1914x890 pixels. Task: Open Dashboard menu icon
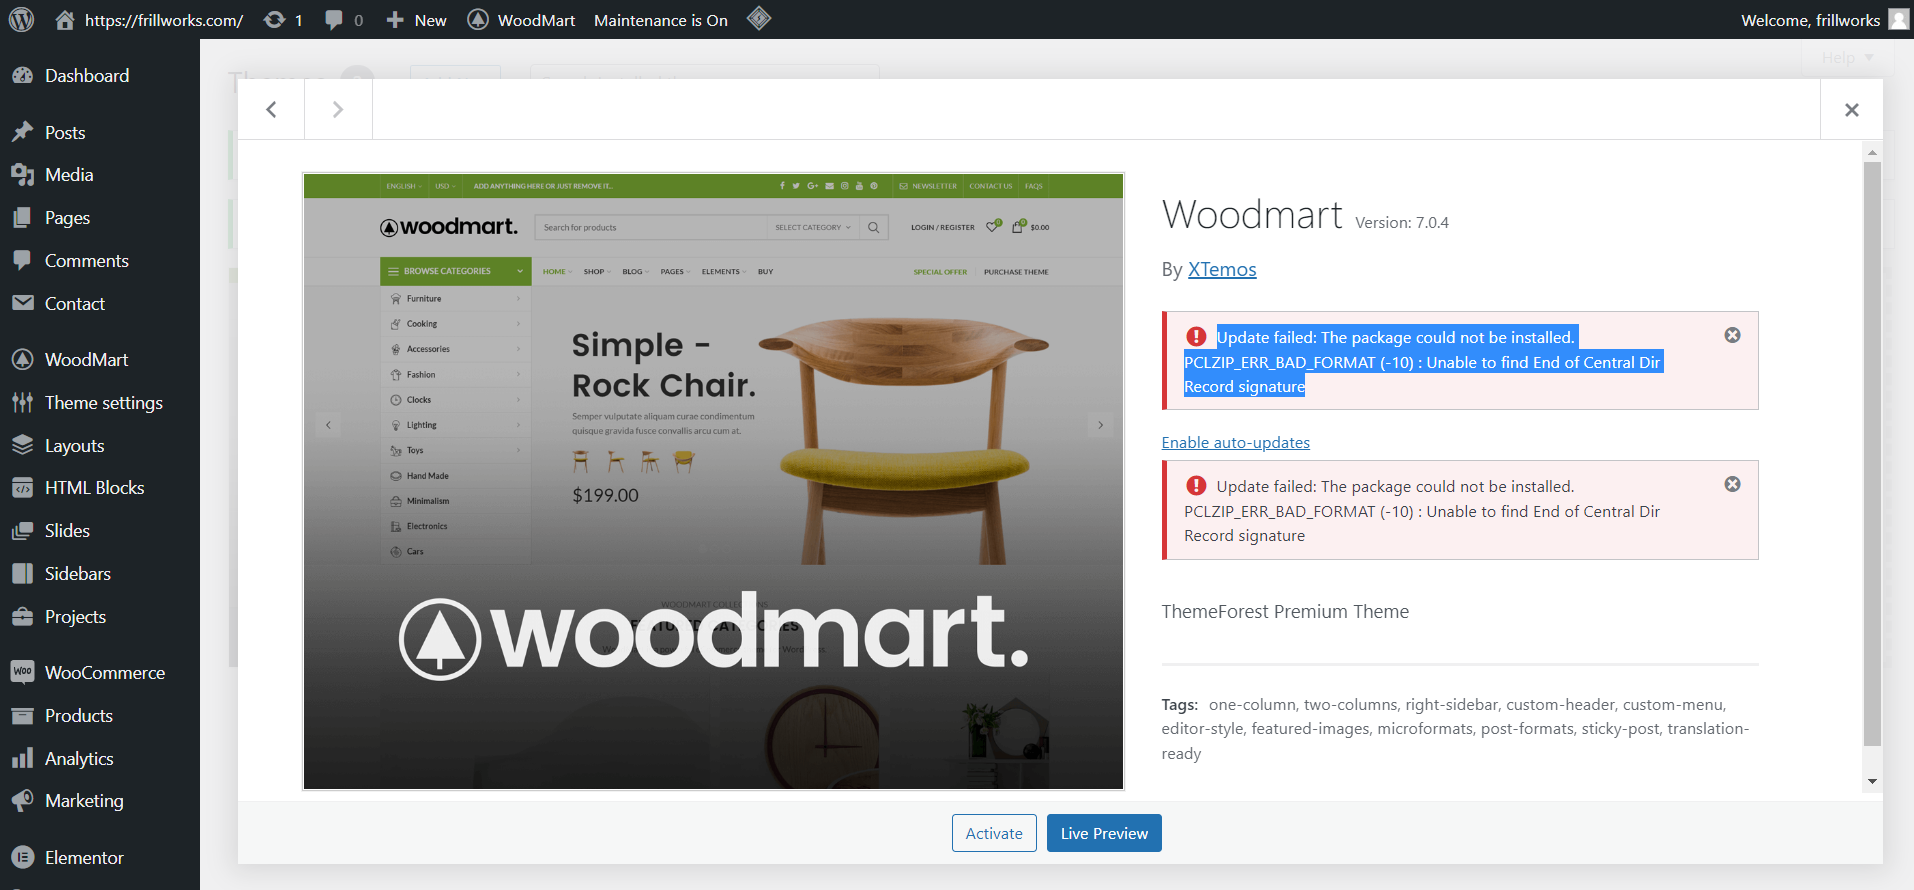(x=23, y=76)
